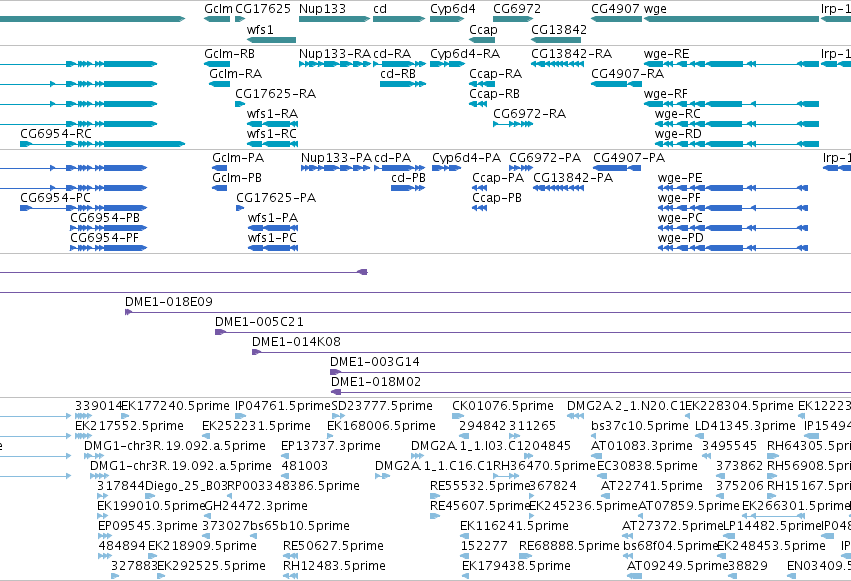The height and width of the screenshot is (581, 851).
Task: Open protein CG13842-PA
Action: pyautogui.click(x=573, y=177)
